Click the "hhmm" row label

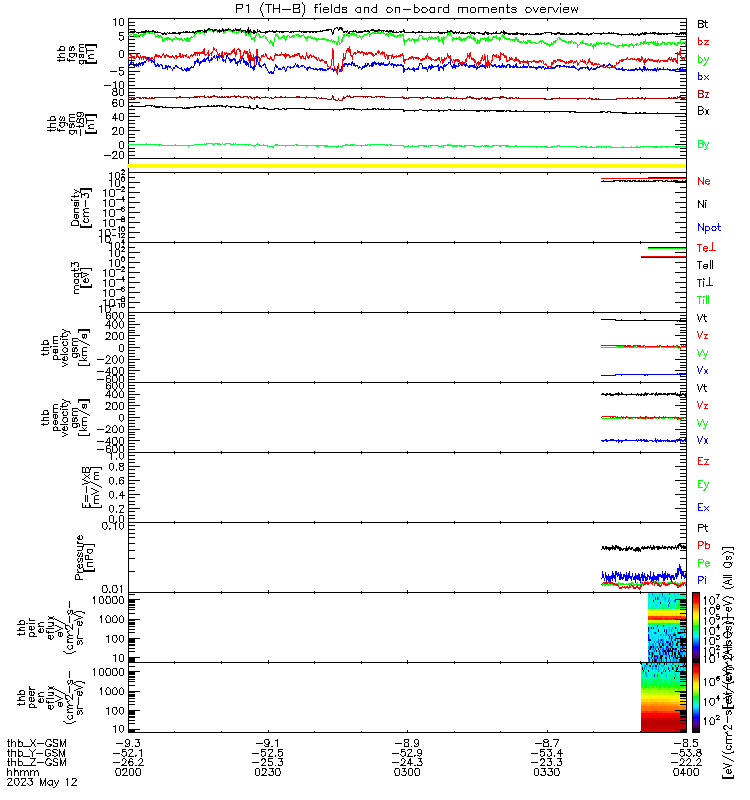tap(22, 772)
